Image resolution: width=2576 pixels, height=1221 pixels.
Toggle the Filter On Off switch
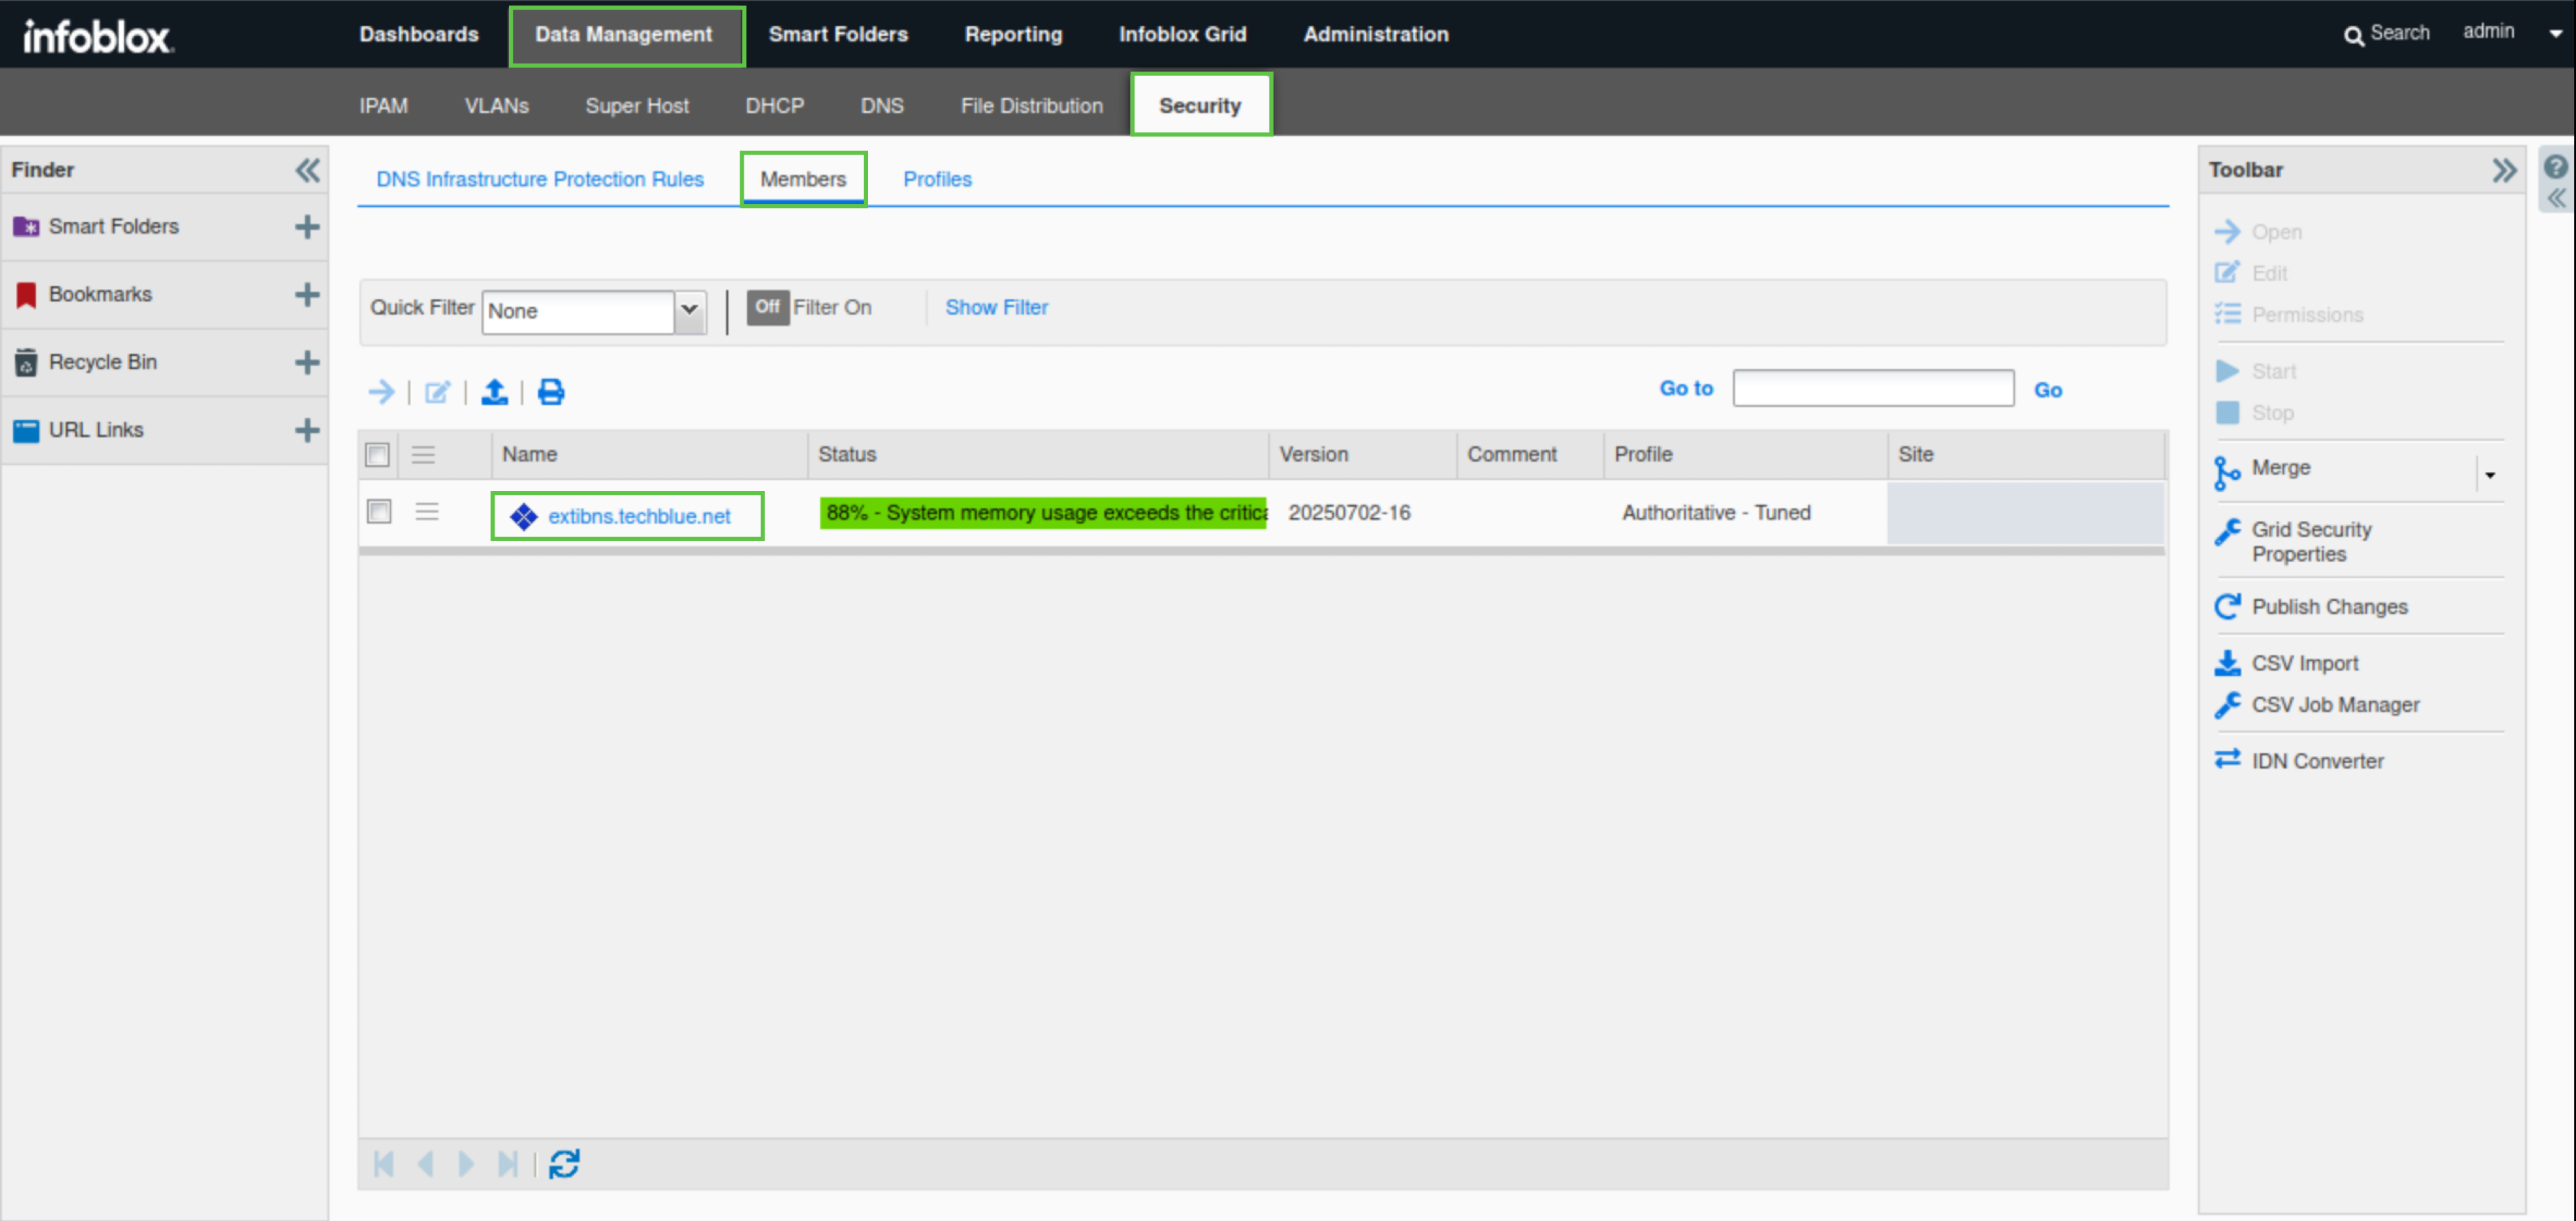click(x=767, y=307)
